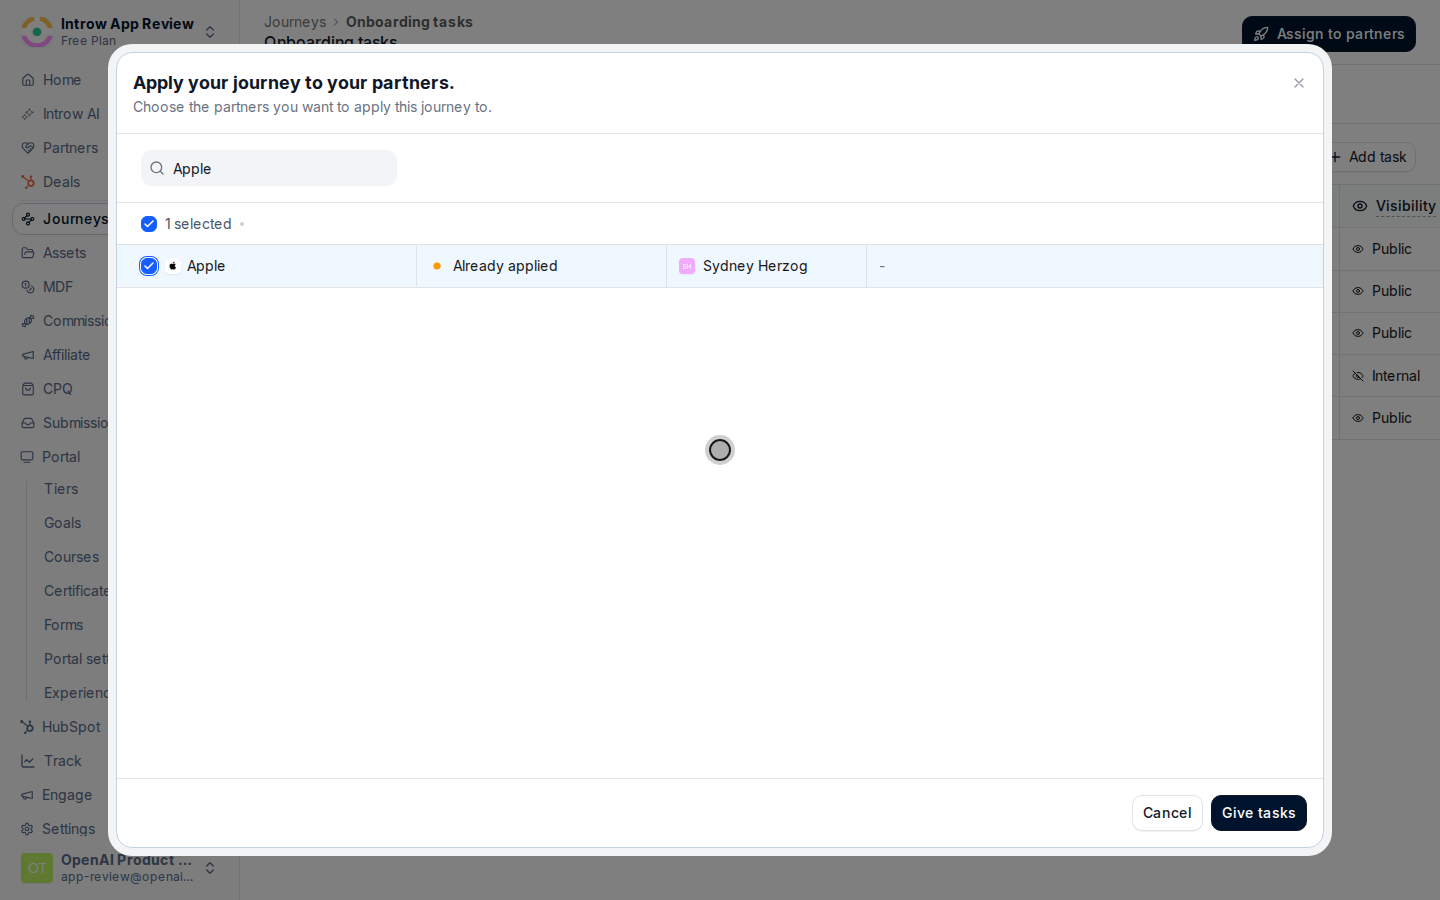This screenshot has height=900, width=1440.
Task: Click the Portal monitor icon
Action: 27,457
